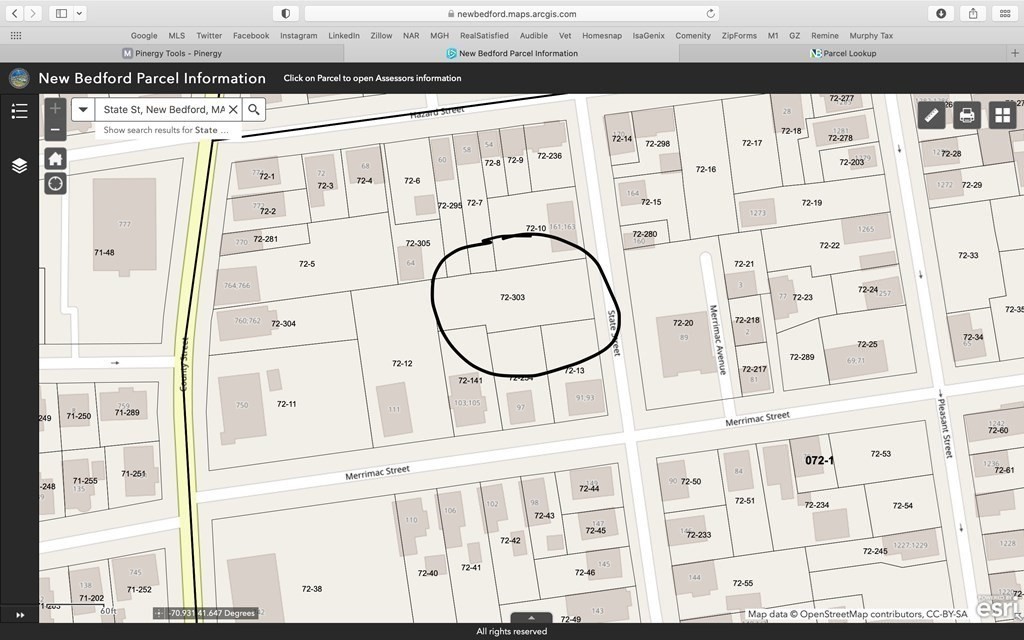The image size is (1024, 640).
Task: Expand the sidebar with double-arrow button
Action: click(19, 614)
